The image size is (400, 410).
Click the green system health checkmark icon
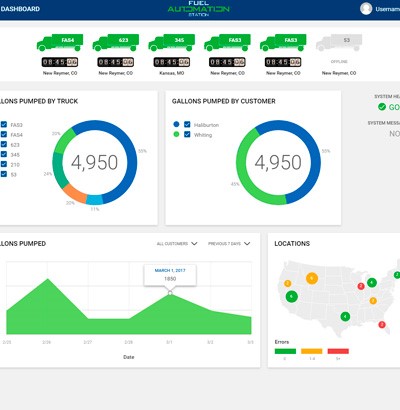(382, 107)
